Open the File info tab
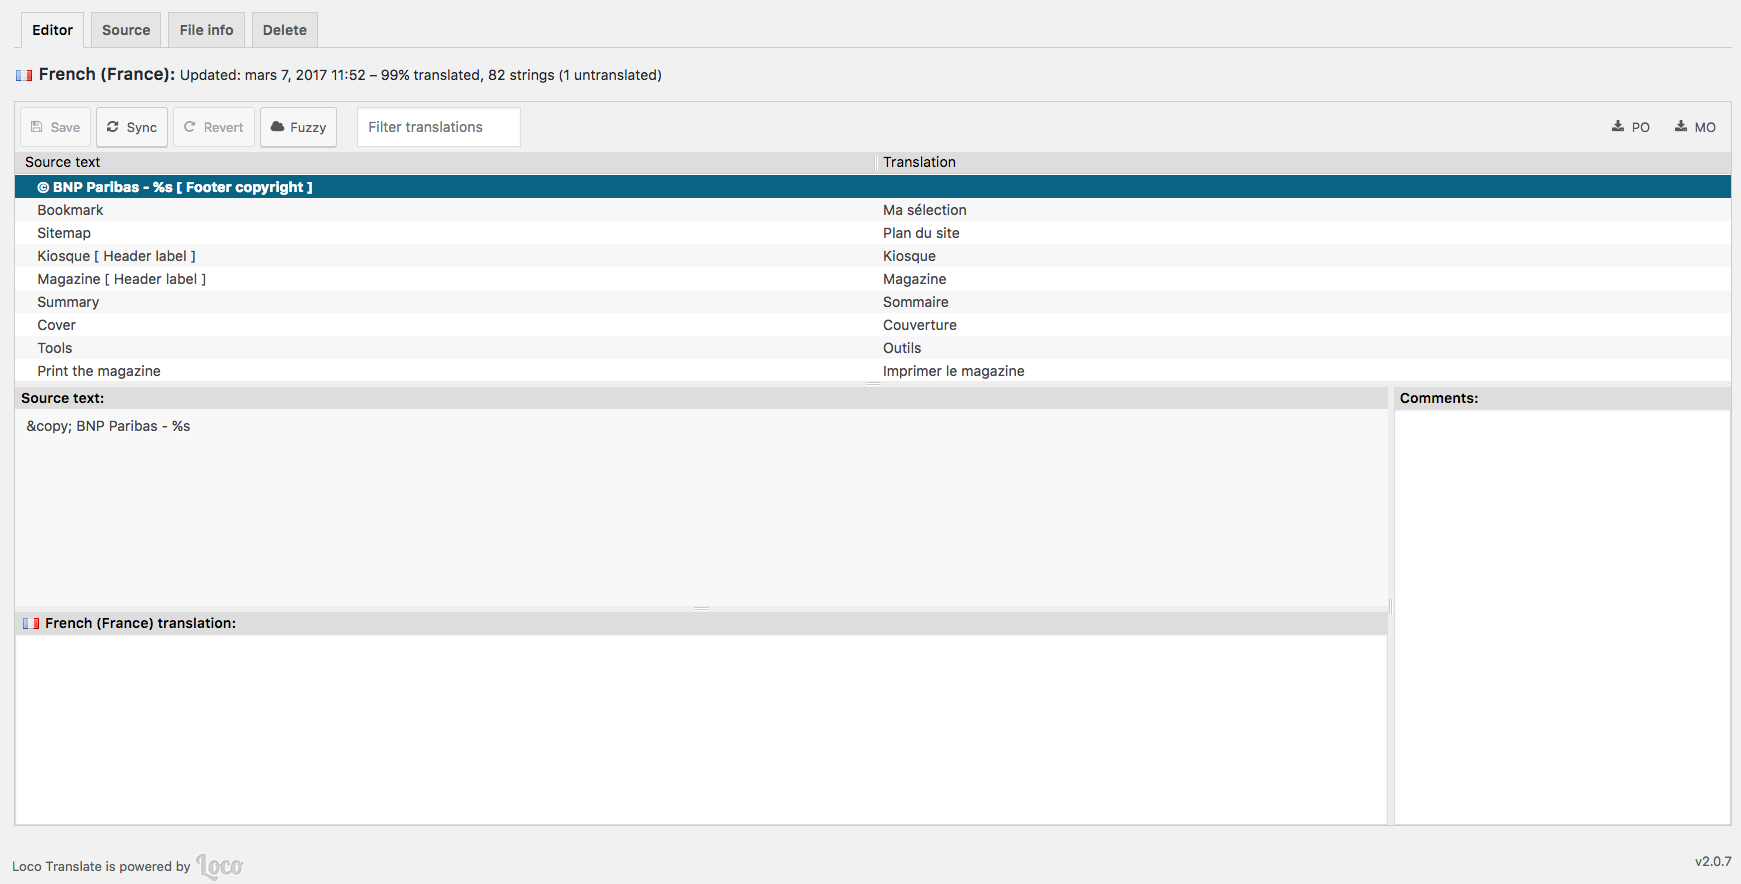The width and height of the screenshot is (1741, 884). point(206,30)
